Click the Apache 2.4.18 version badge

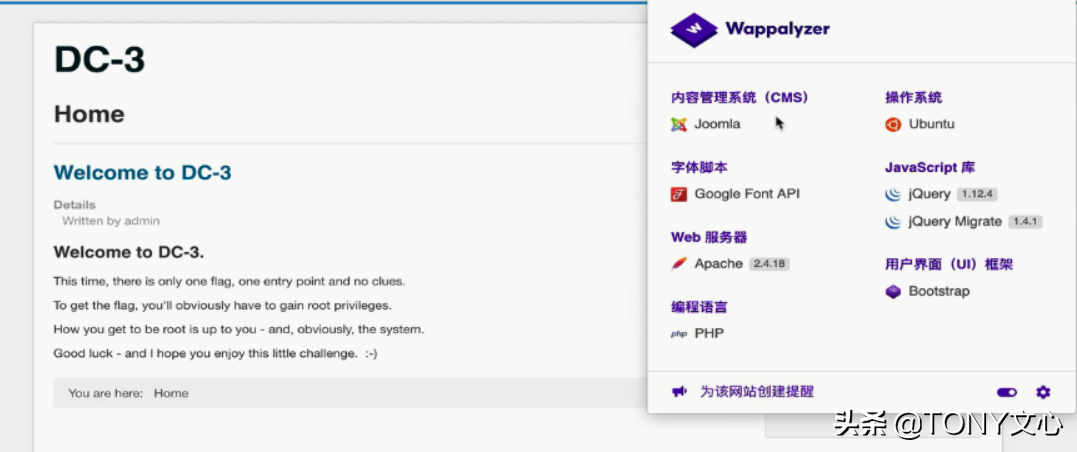coord(769,264)
